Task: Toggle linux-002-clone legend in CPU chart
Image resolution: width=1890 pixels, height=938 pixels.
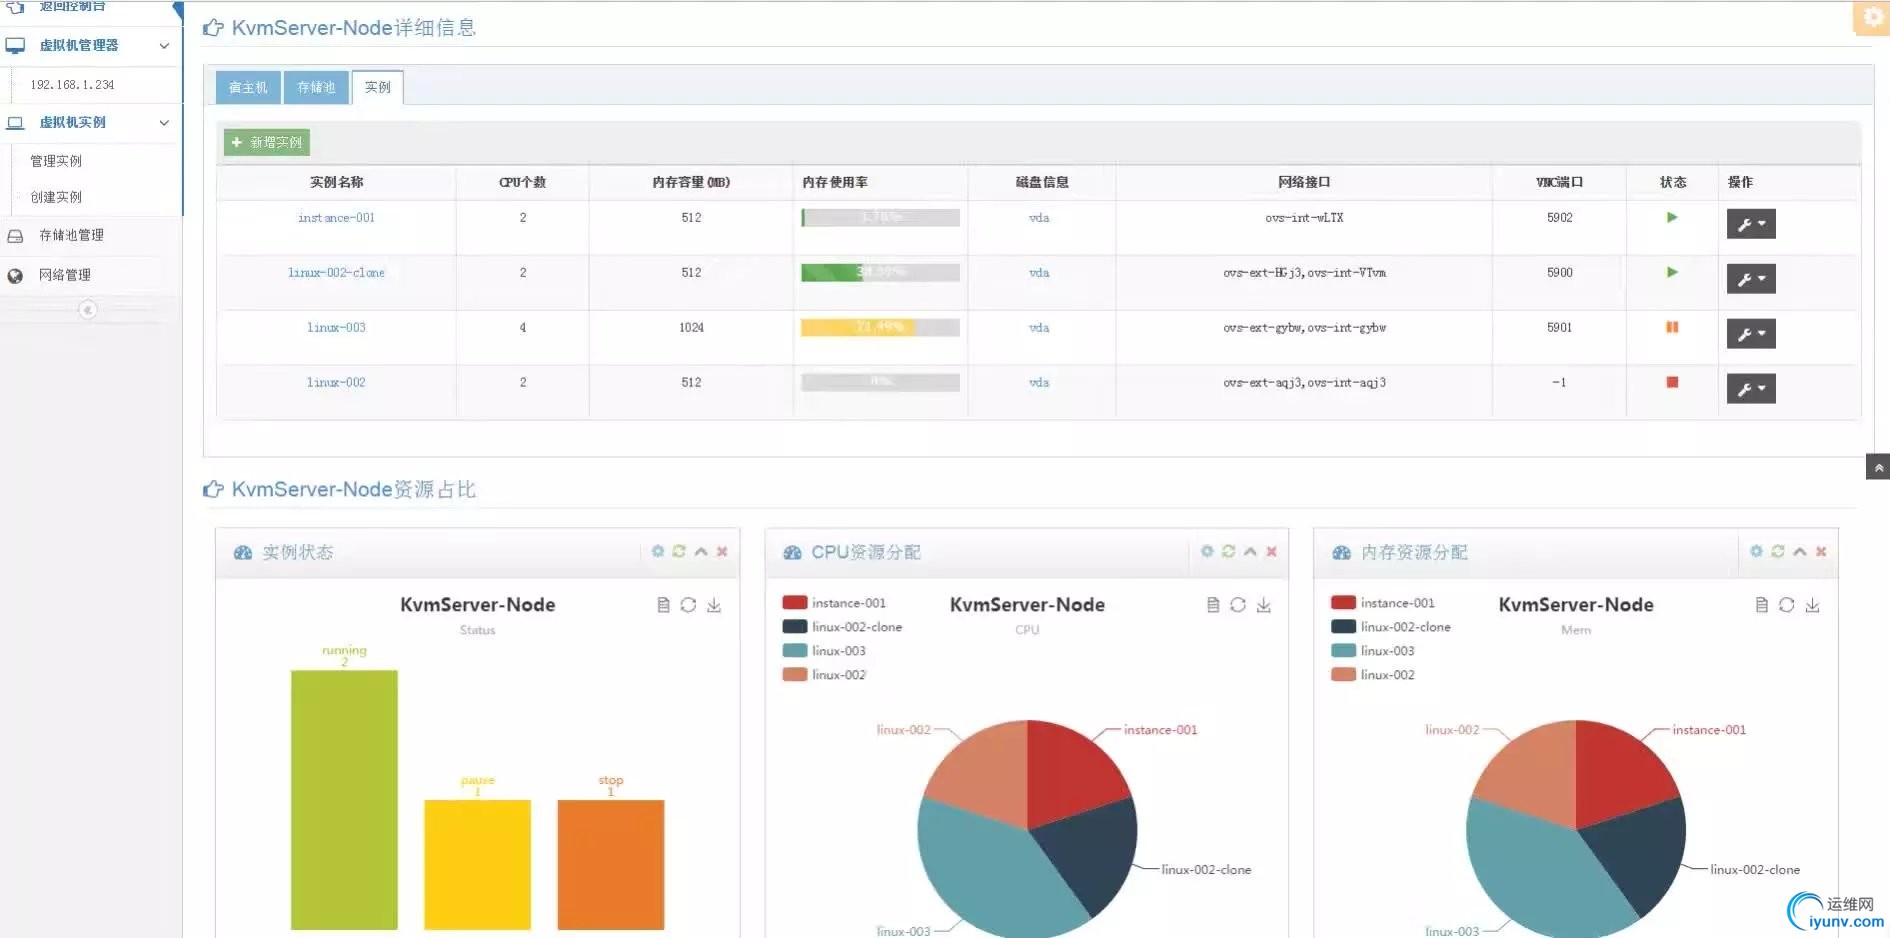Action: coord(842,627)
